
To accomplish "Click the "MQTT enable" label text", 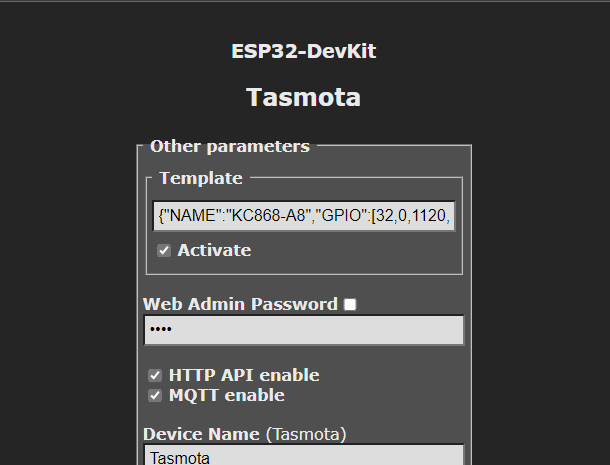I will [x=226, y=395].
